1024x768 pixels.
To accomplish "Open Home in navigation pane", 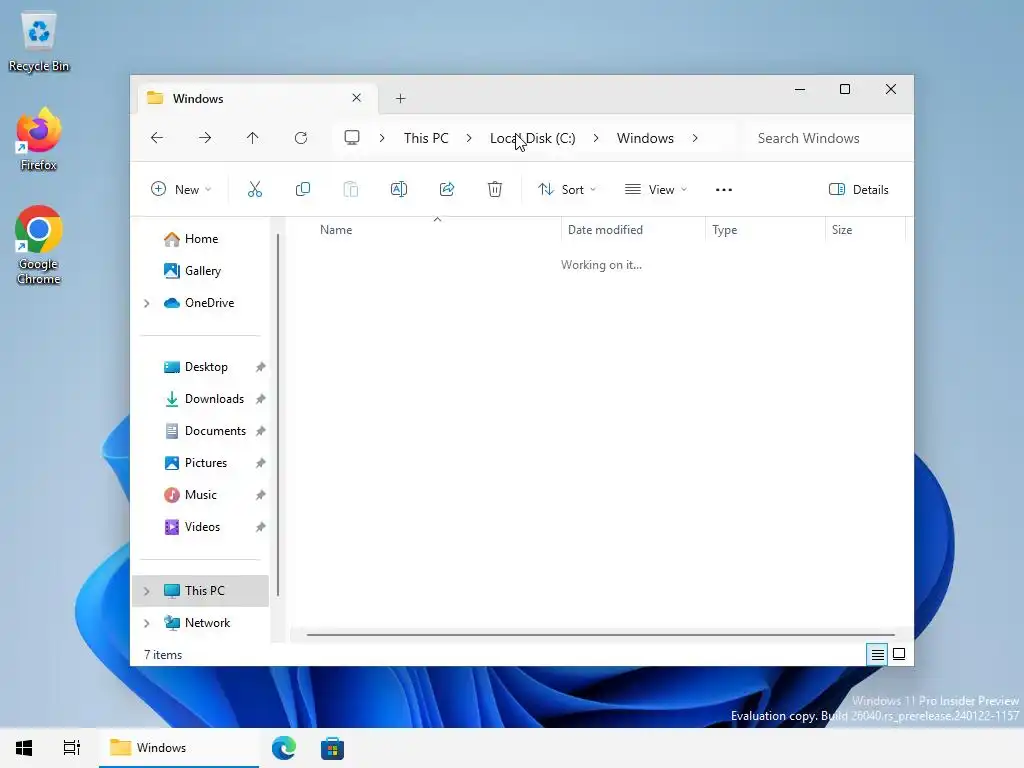I will (201, 239).
